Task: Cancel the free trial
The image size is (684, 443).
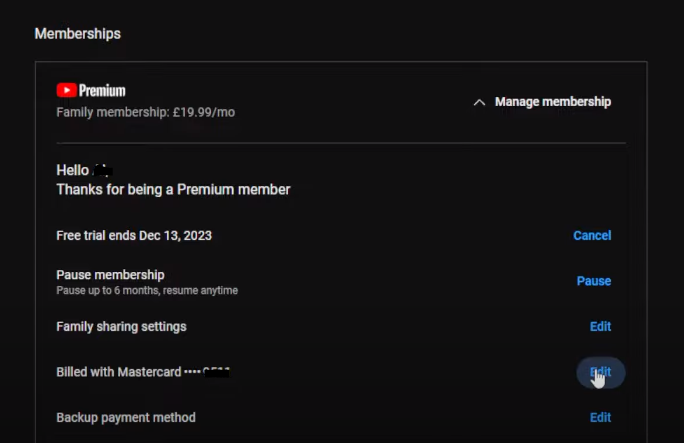Action: [592, 235]
